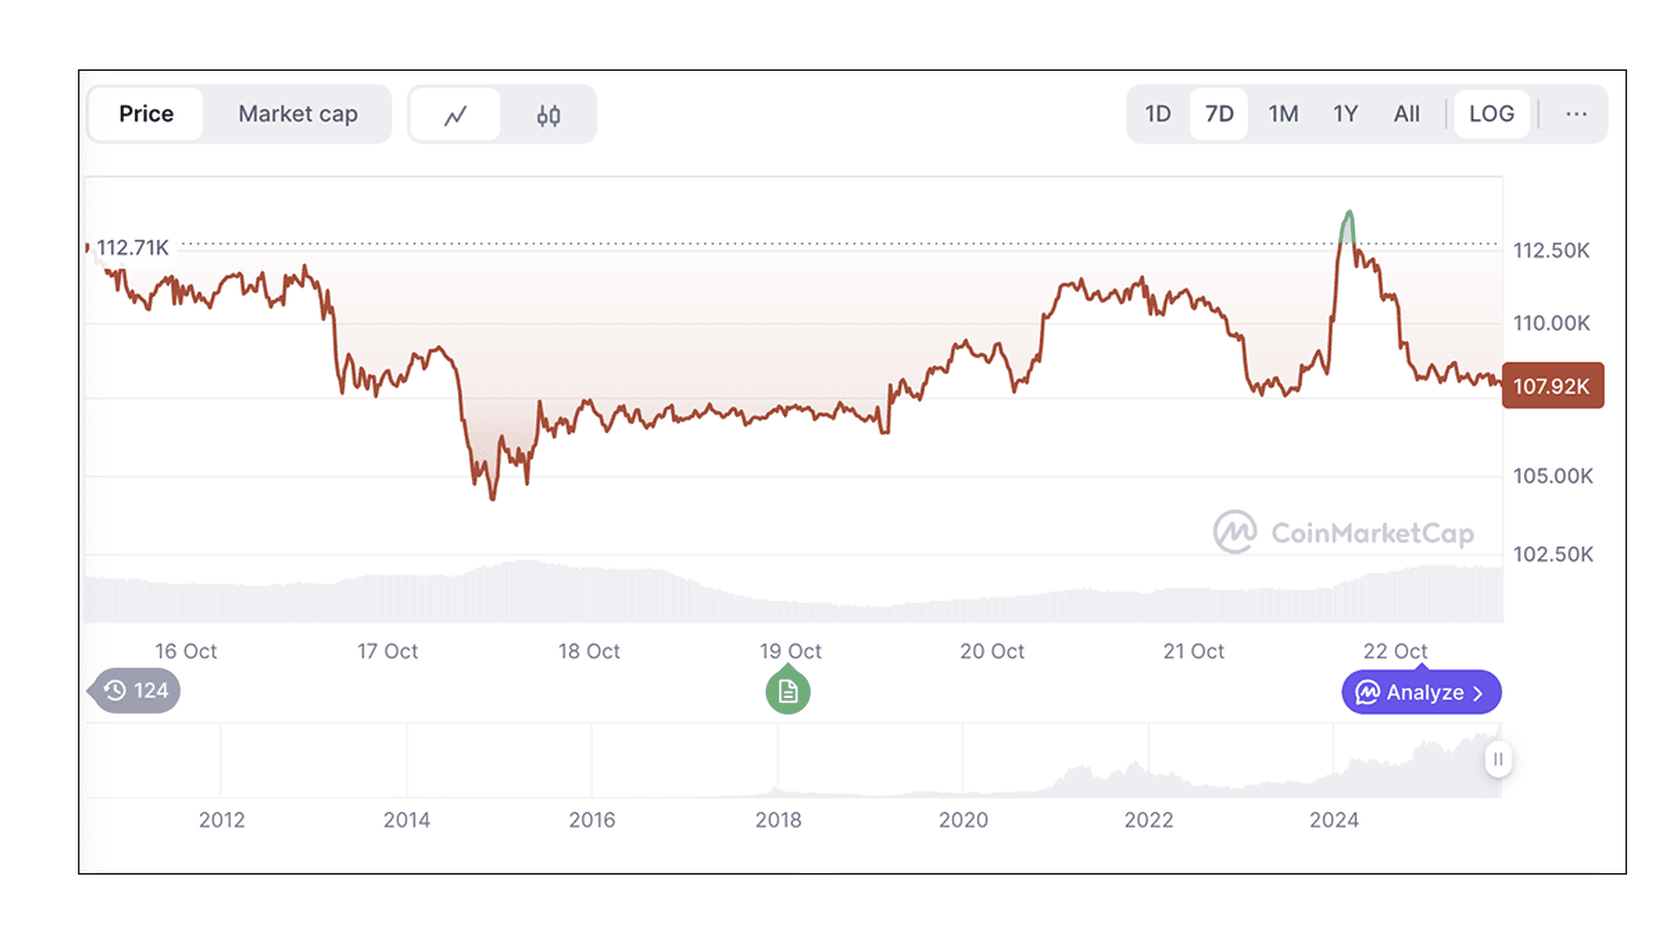The image size is (1680, 944).
Task: Choose the 1Y range option
Action: [1345, 114]
